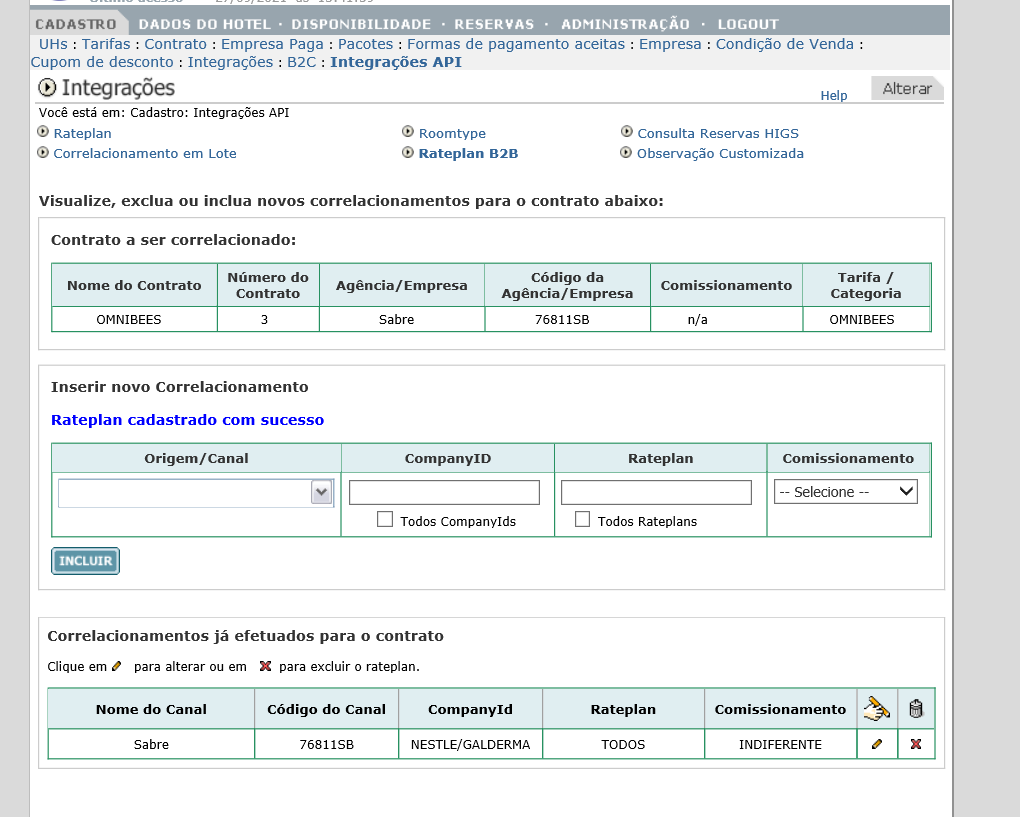Open the B2C submenu link
This screenshot has width=1020, height=817.
point(302,62)
